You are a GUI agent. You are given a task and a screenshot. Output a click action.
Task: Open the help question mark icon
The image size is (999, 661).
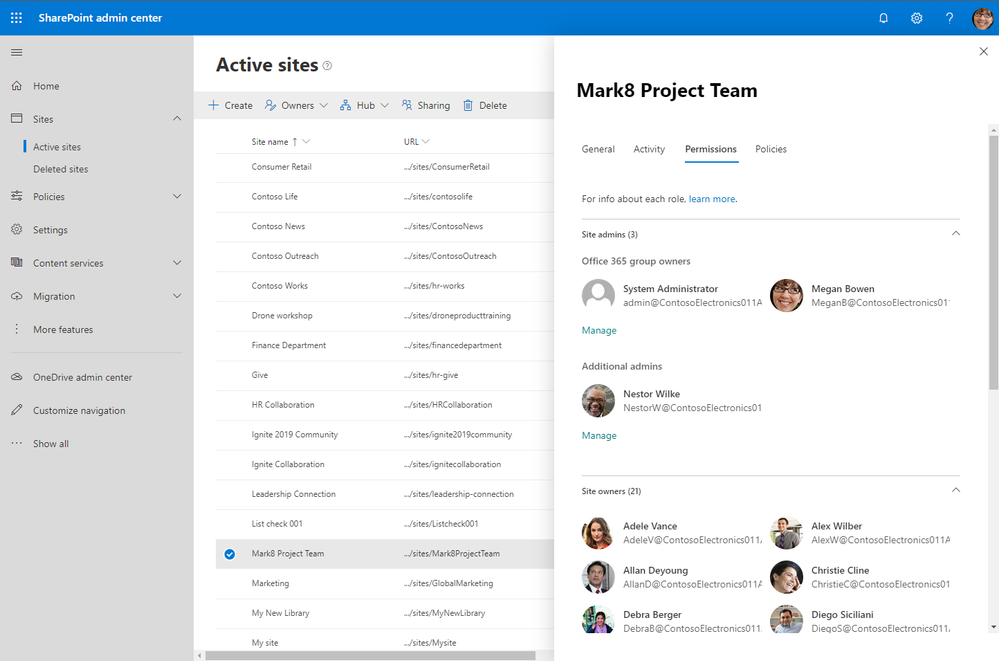949,18
